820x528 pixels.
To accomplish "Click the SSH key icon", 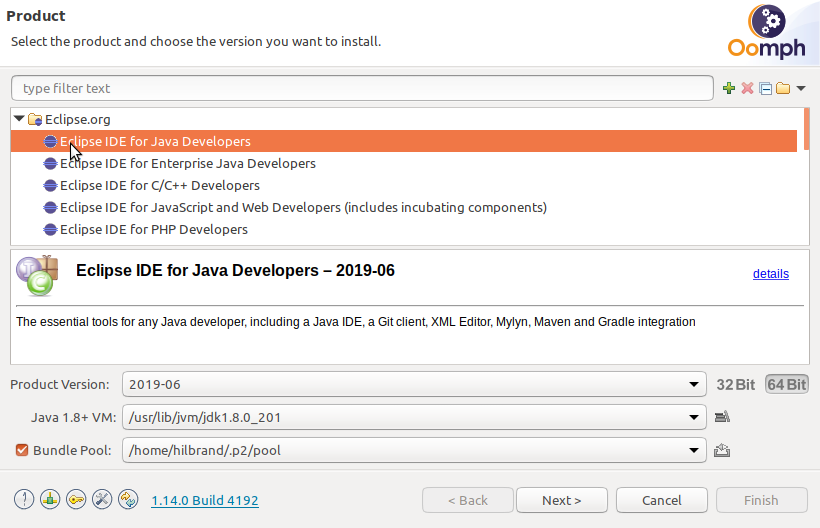I will (76, 500).
